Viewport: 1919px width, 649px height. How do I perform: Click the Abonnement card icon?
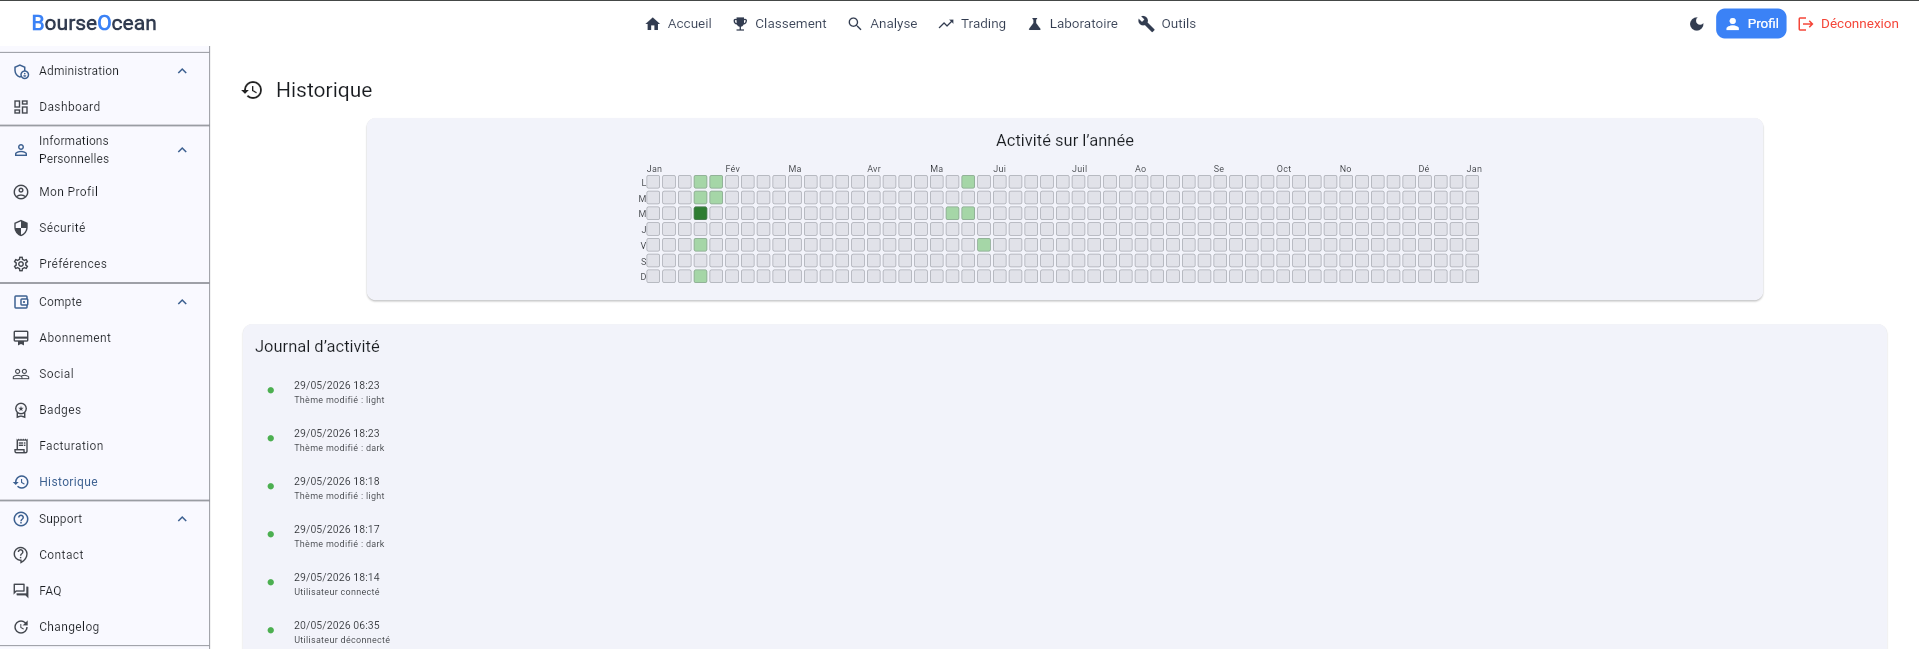pyautogui.click(x=21, y=338)
